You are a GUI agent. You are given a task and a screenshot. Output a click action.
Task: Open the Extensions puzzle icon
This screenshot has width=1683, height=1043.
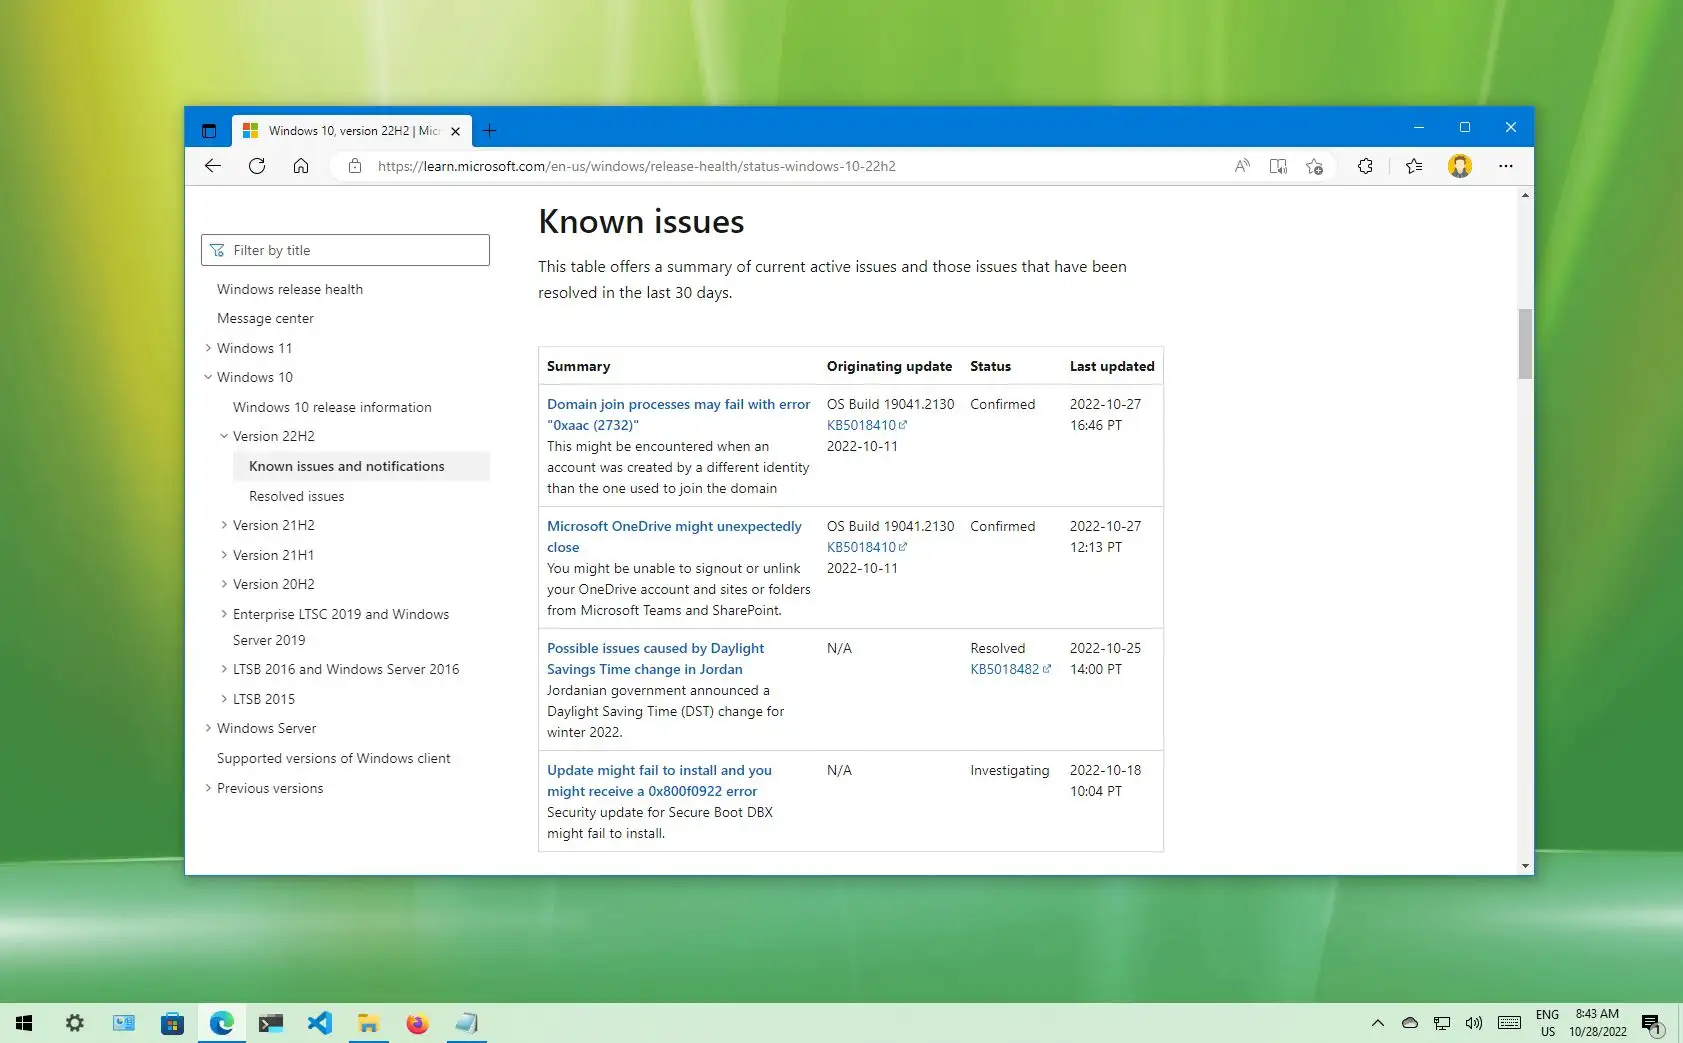(1365, 166)
